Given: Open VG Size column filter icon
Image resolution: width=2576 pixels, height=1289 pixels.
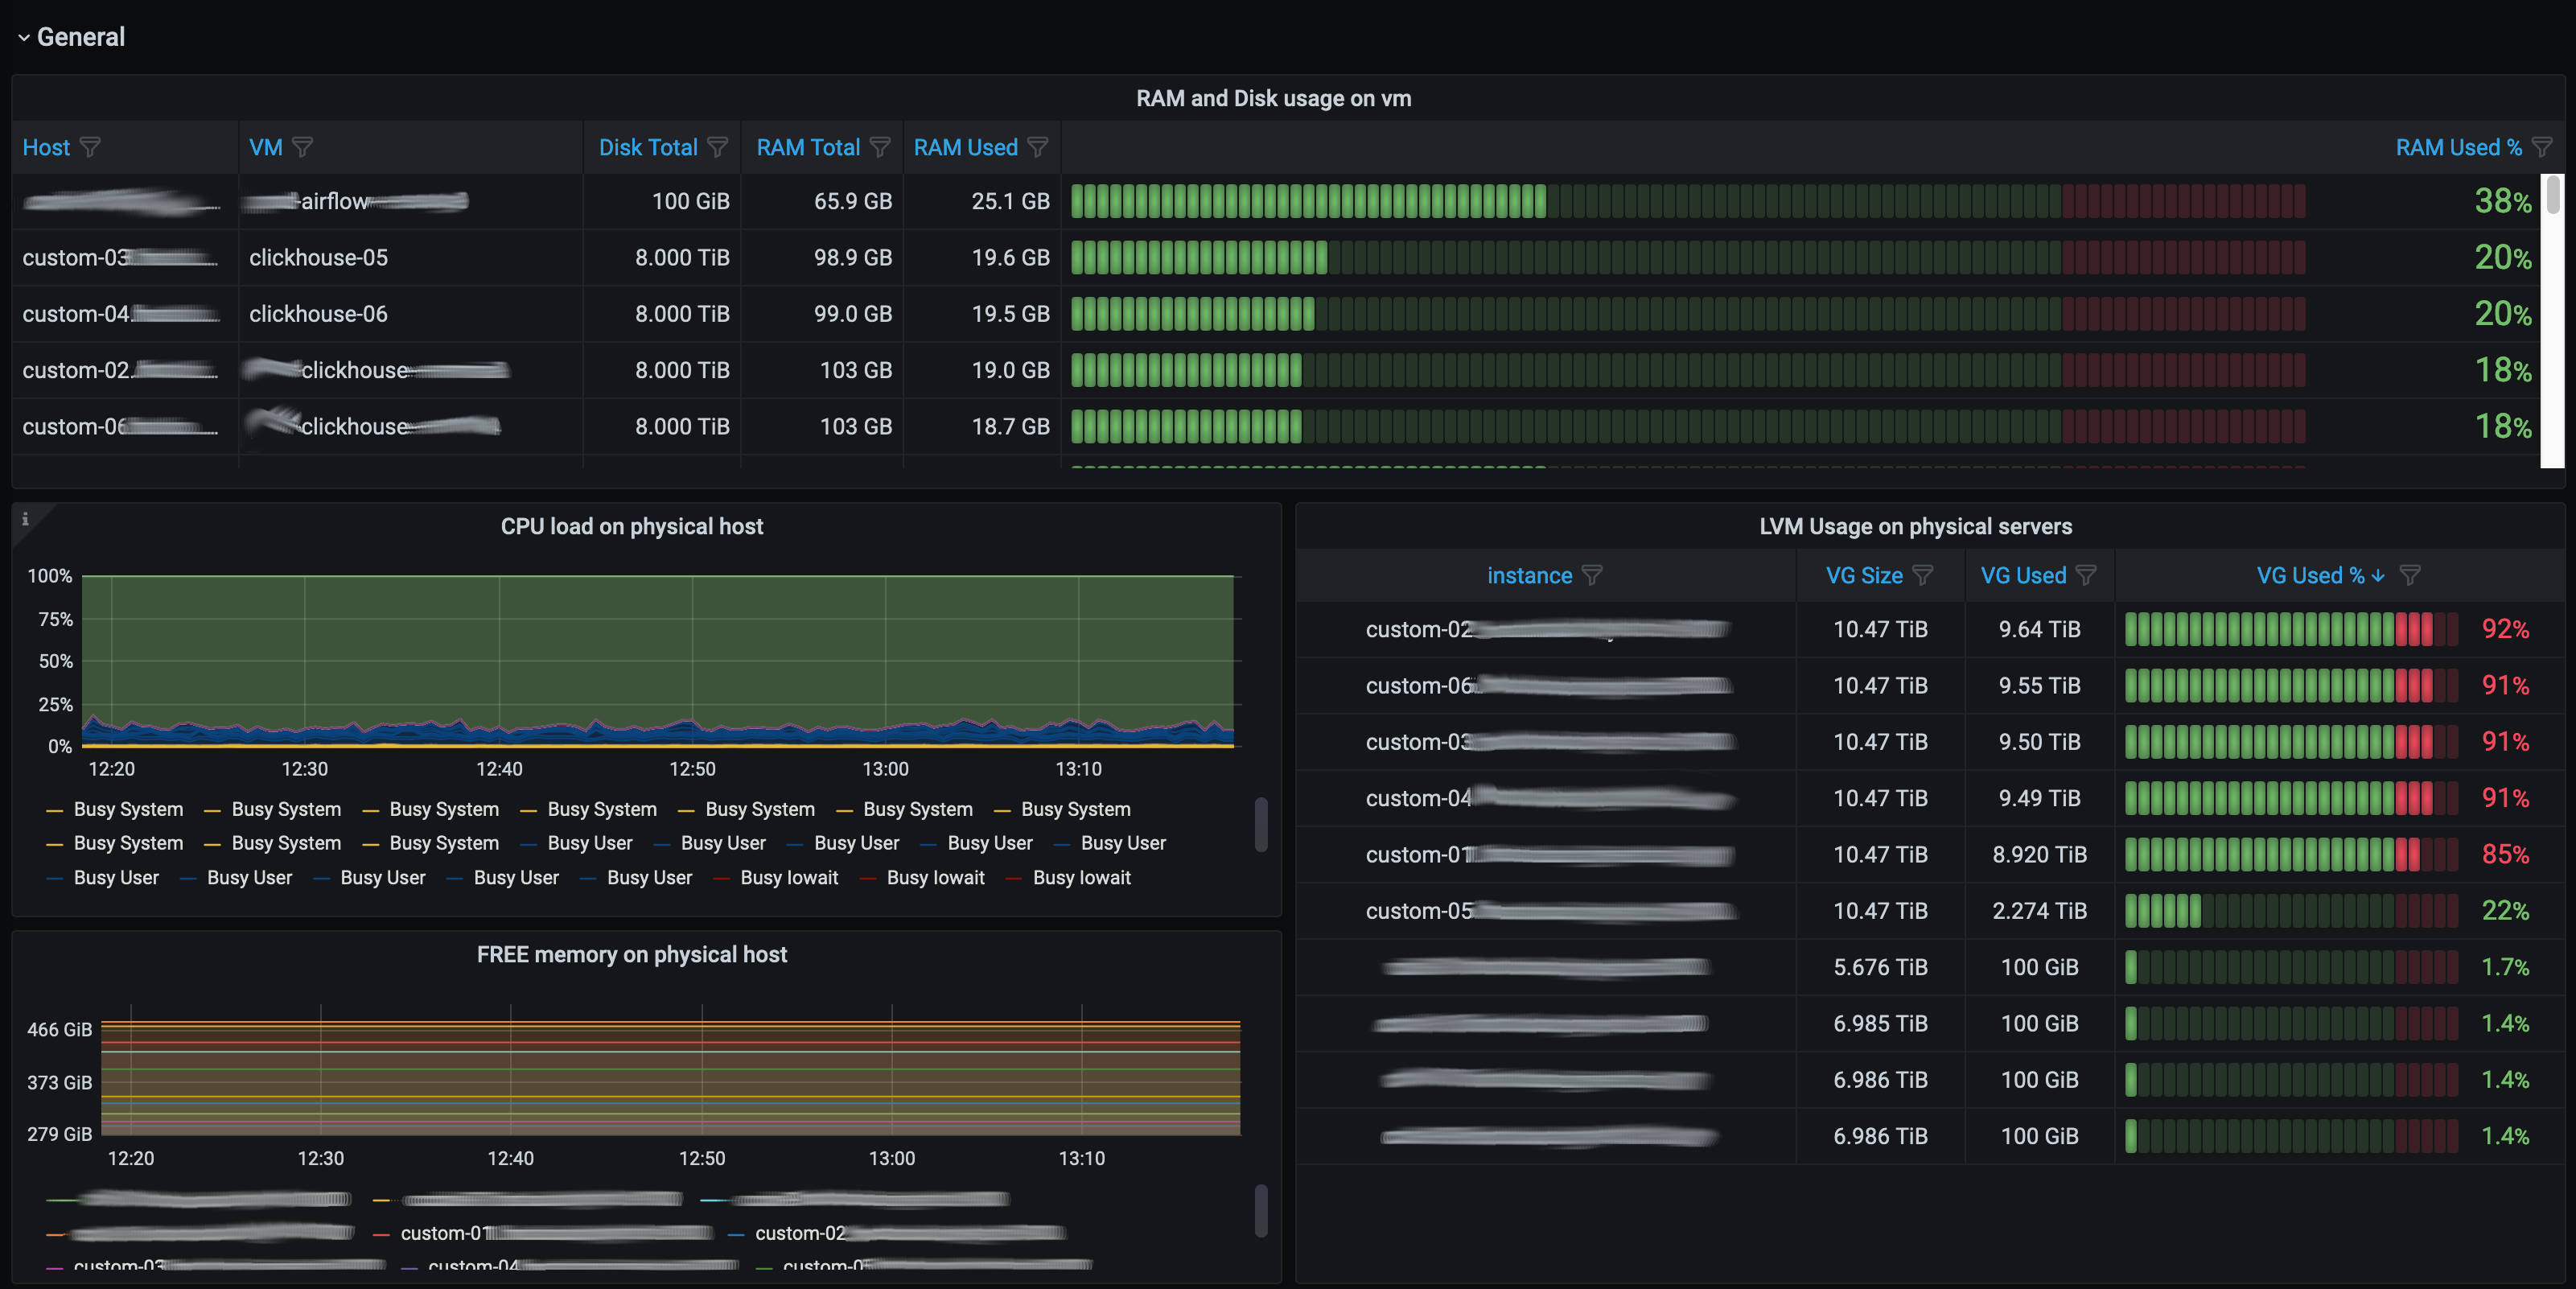Looking at the screenshot, I should (x=1922, y=576).
